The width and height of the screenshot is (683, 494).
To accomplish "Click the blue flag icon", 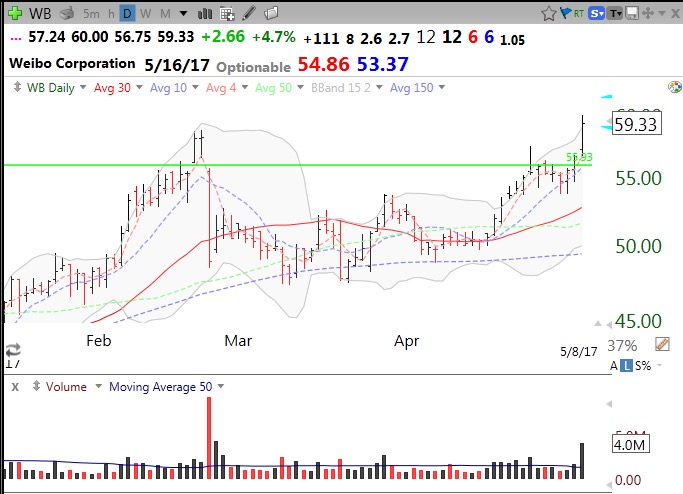I will (565, 13).
